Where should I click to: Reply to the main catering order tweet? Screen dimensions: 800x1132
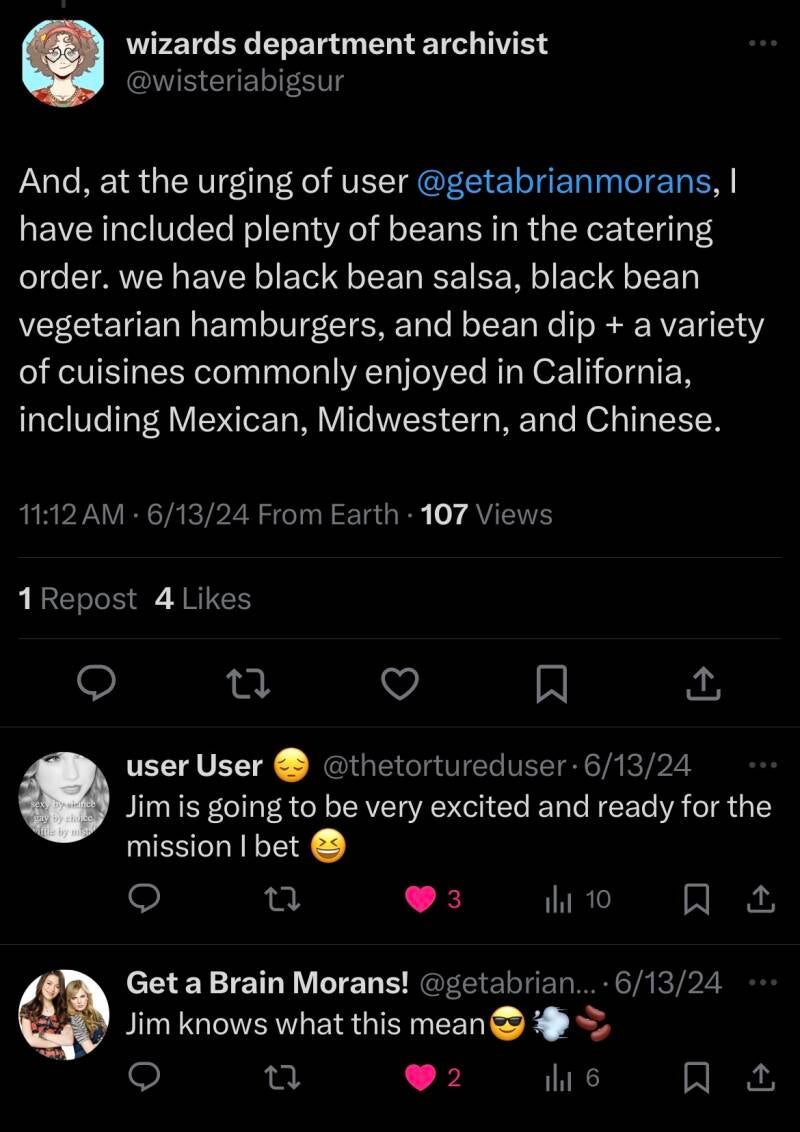click(97, 684)
